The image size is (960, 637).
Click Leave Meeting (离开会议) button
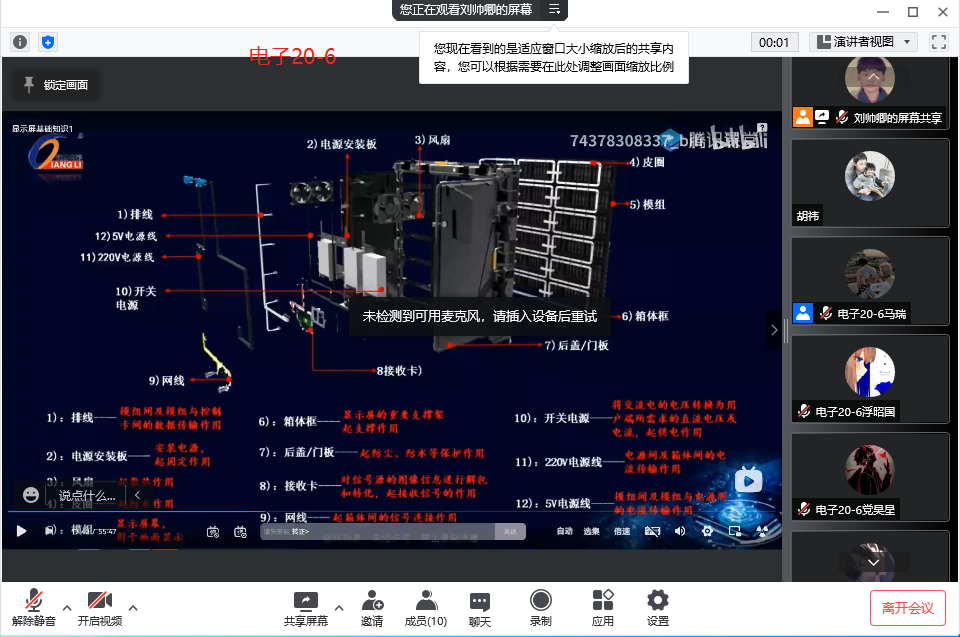[907, 608]
